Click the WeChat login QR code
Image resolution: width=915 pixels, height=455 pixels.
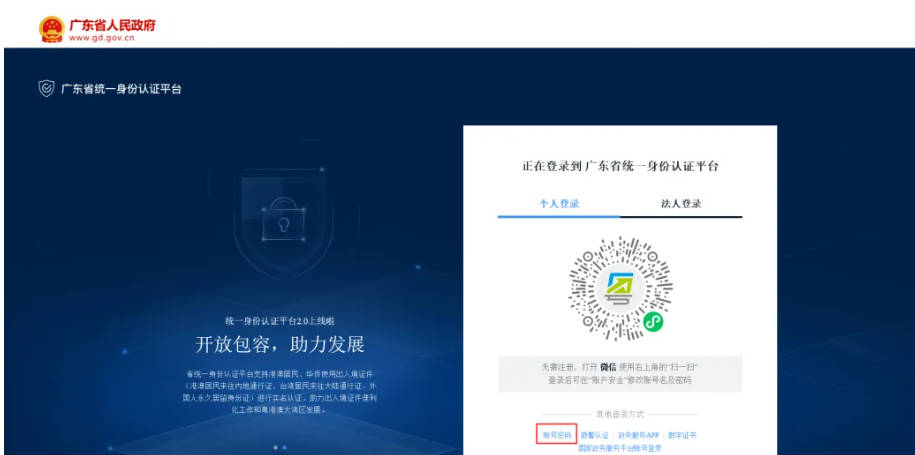(x=620, y=288)
